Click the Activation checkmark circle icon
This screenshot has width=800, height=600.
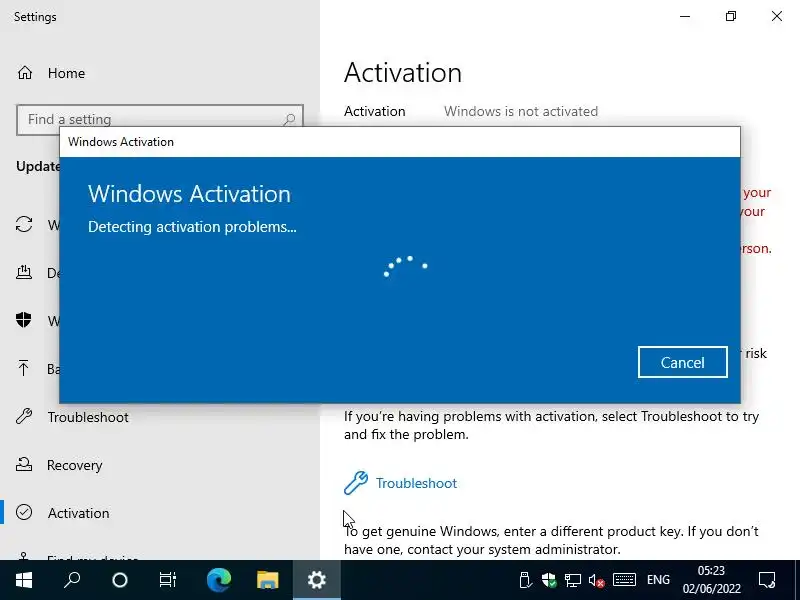pyautogui.click(x=24, y=512)
